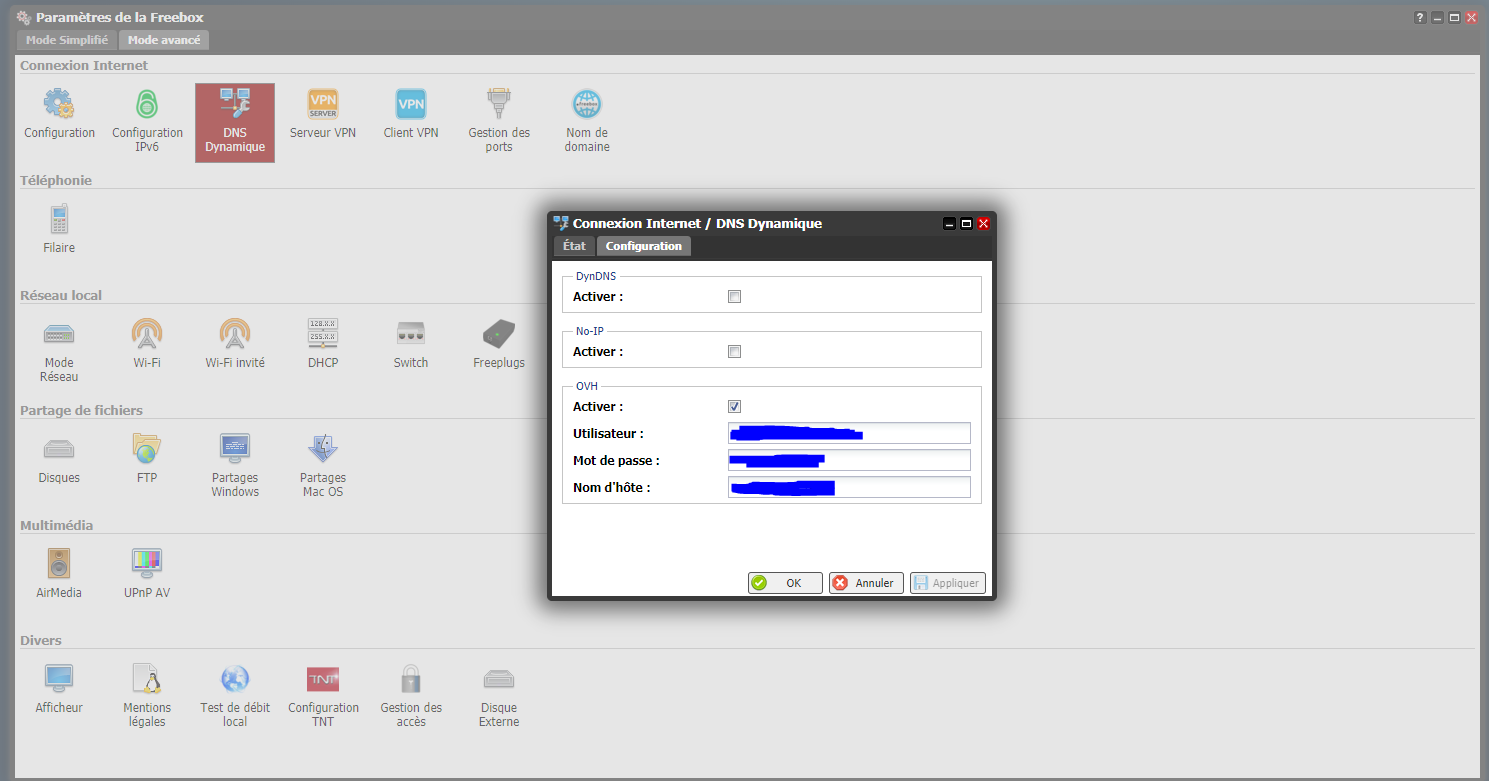Uncheck the OVH Activer checkbox
Viewport: 1489px width, 781px height.
point(735,407)
